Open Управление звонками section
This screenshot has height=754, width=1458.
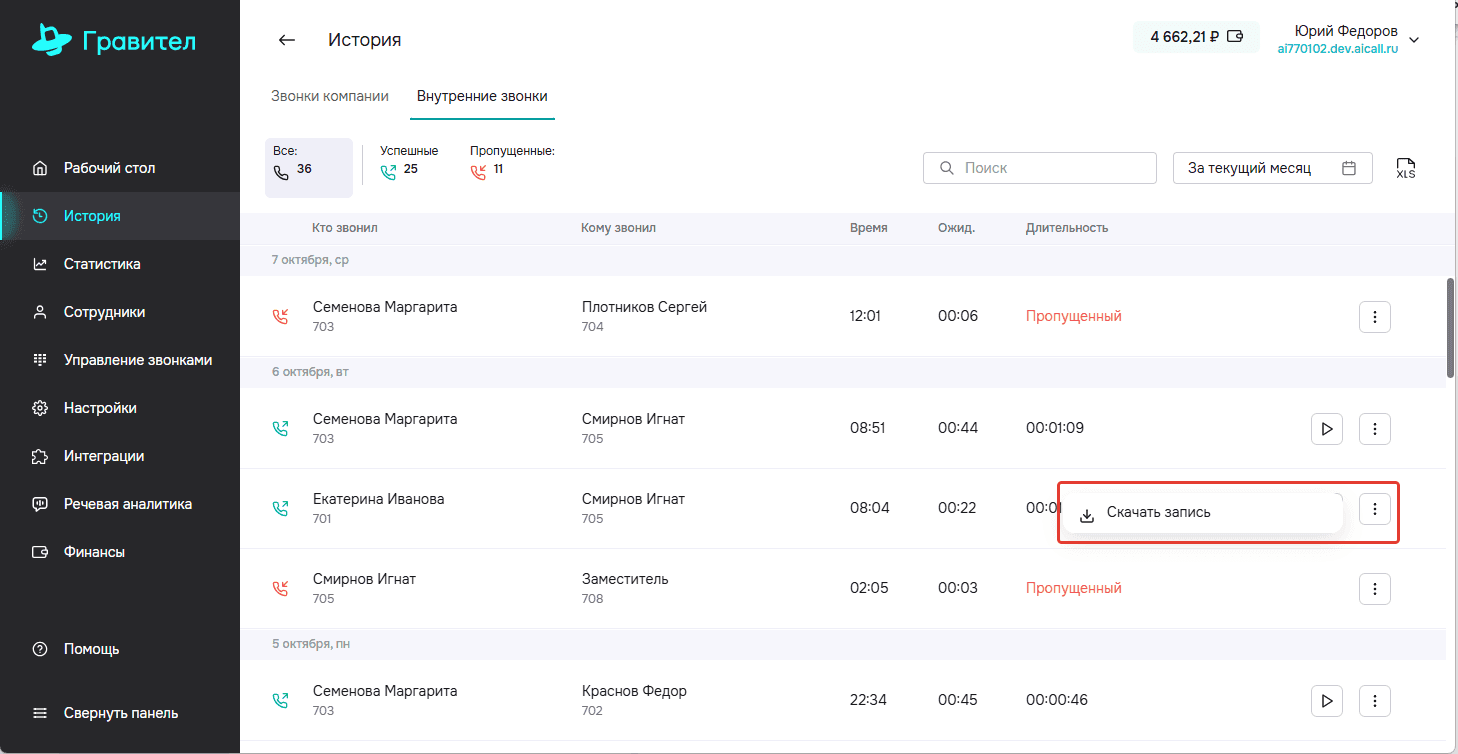[x=120, y=360]
